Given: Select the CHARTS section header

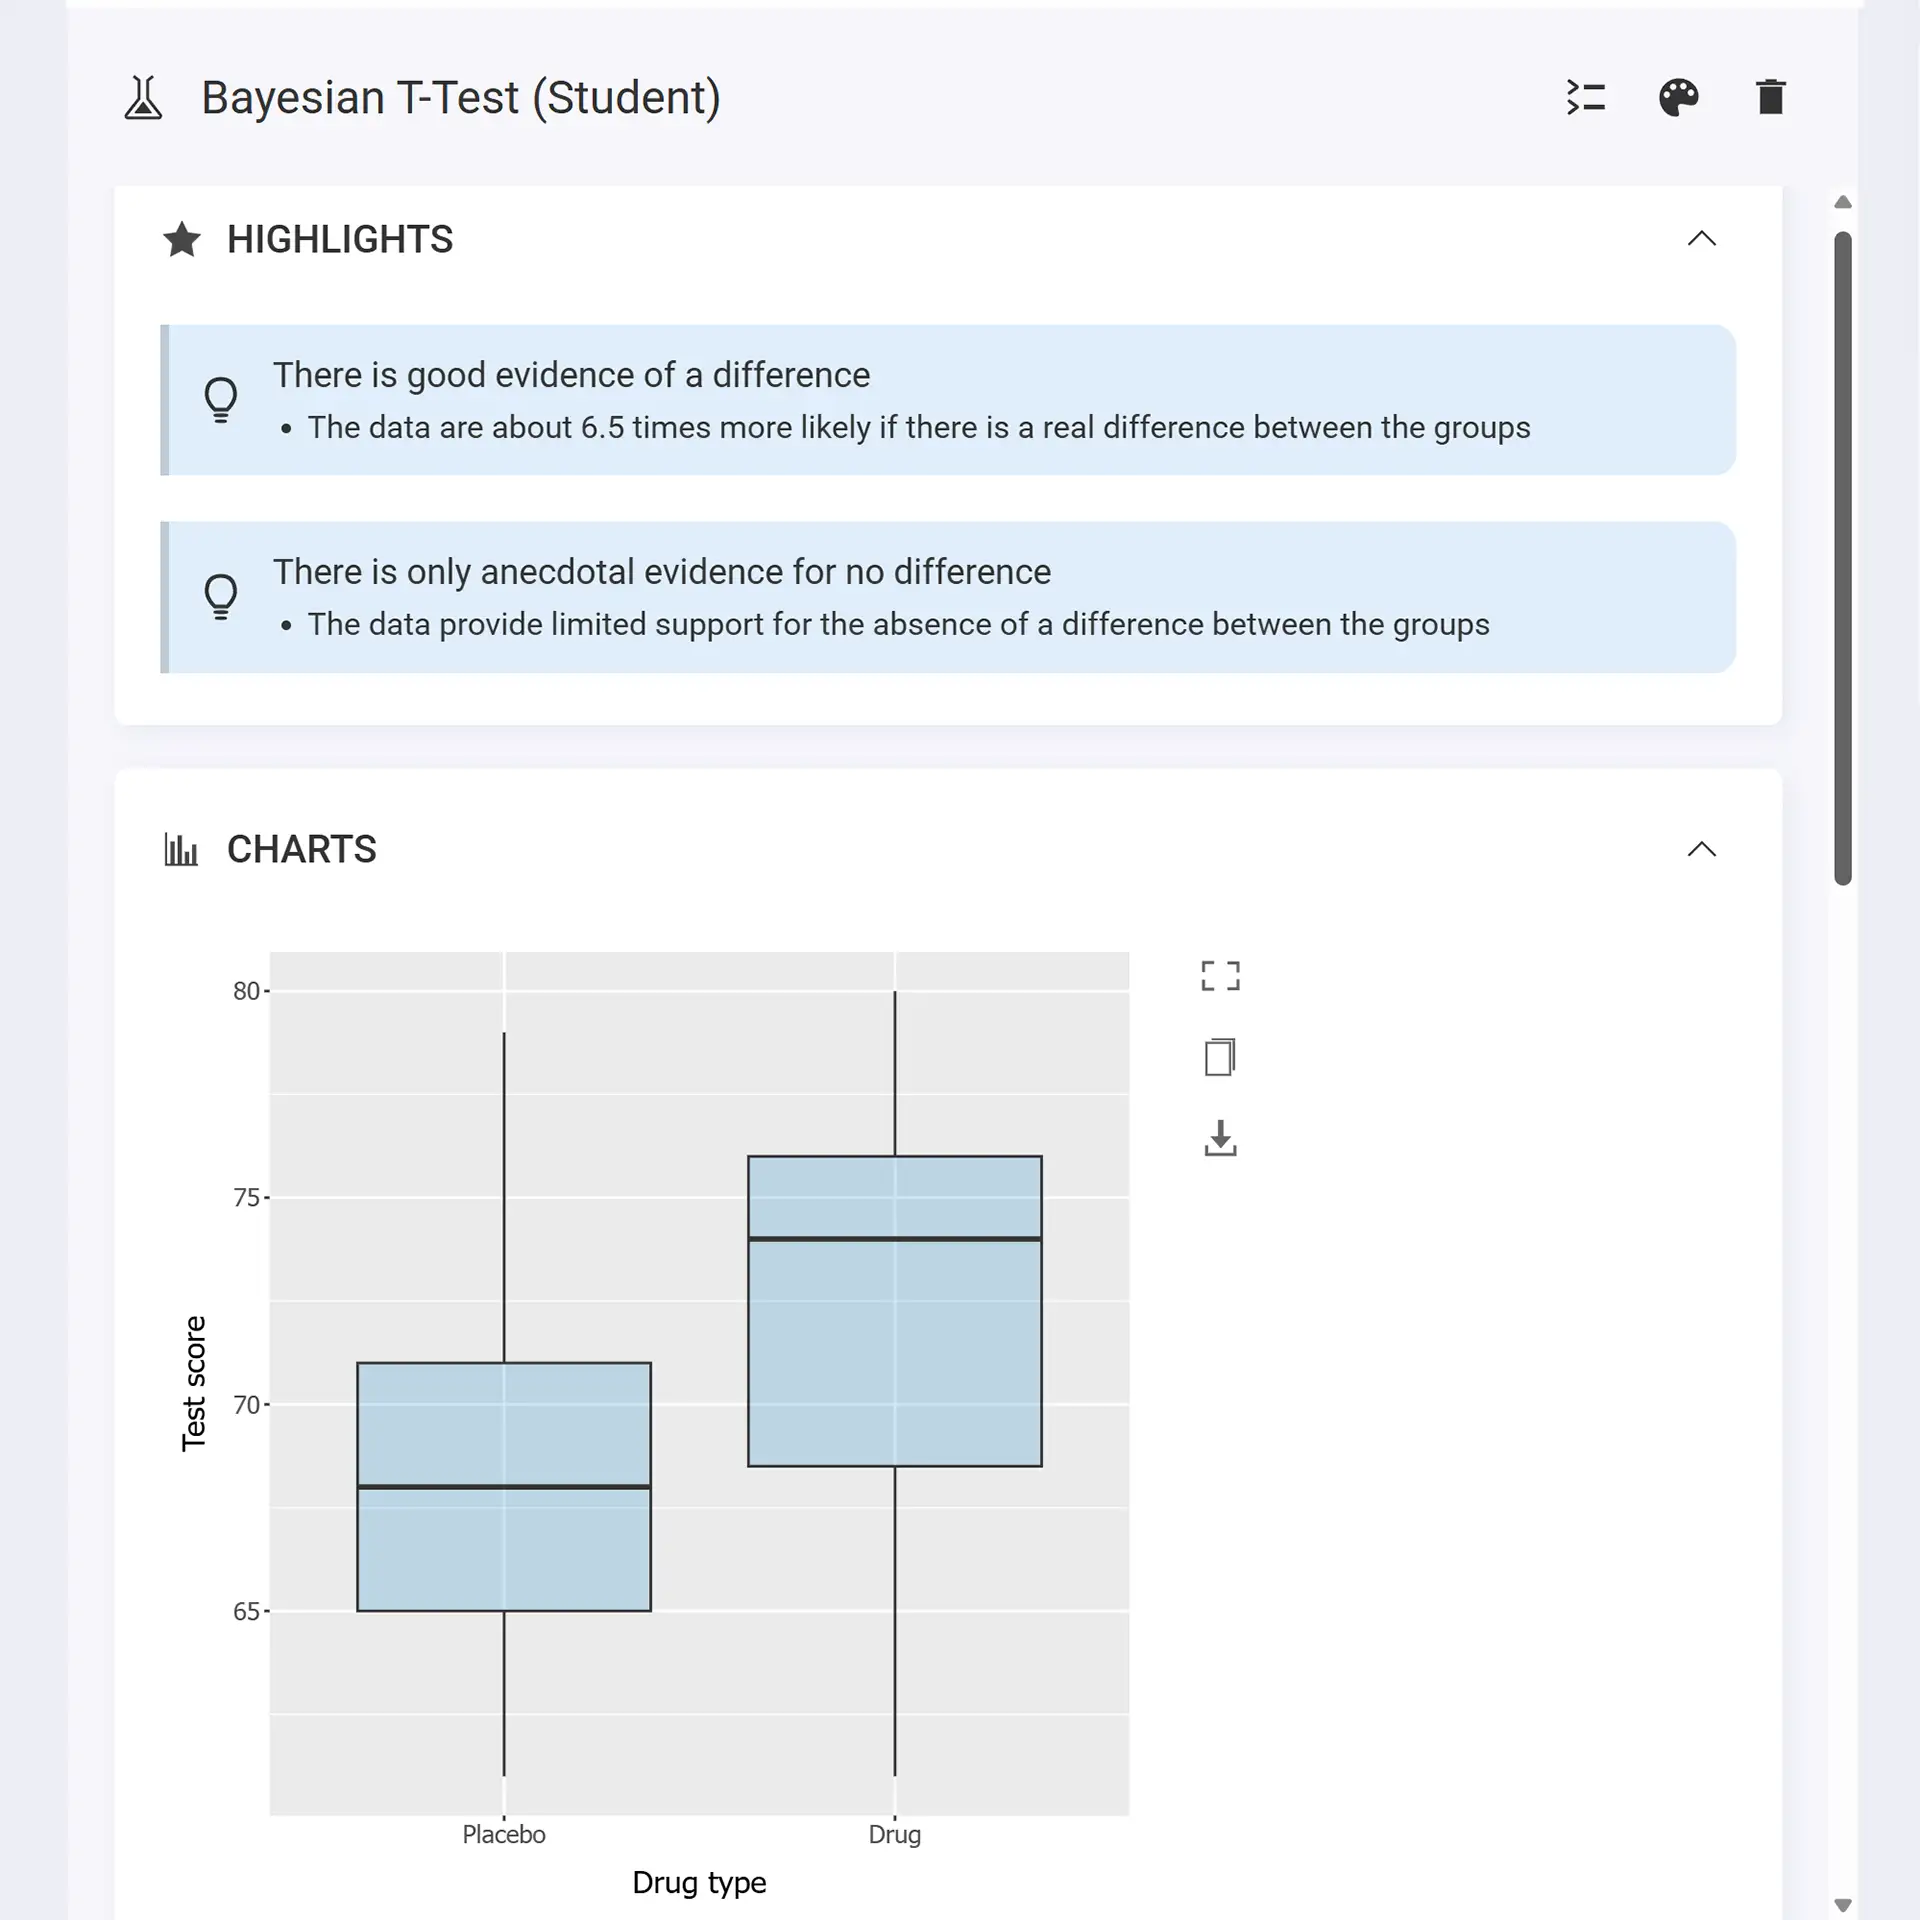Looking at the screenshot, I should pyautogui.click(x=302, y=849).
